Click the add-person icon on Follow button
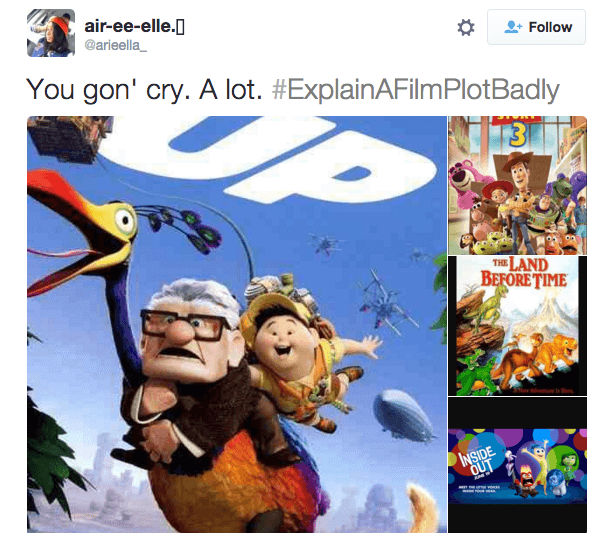 pyautogui.click(x=513, y=27)
